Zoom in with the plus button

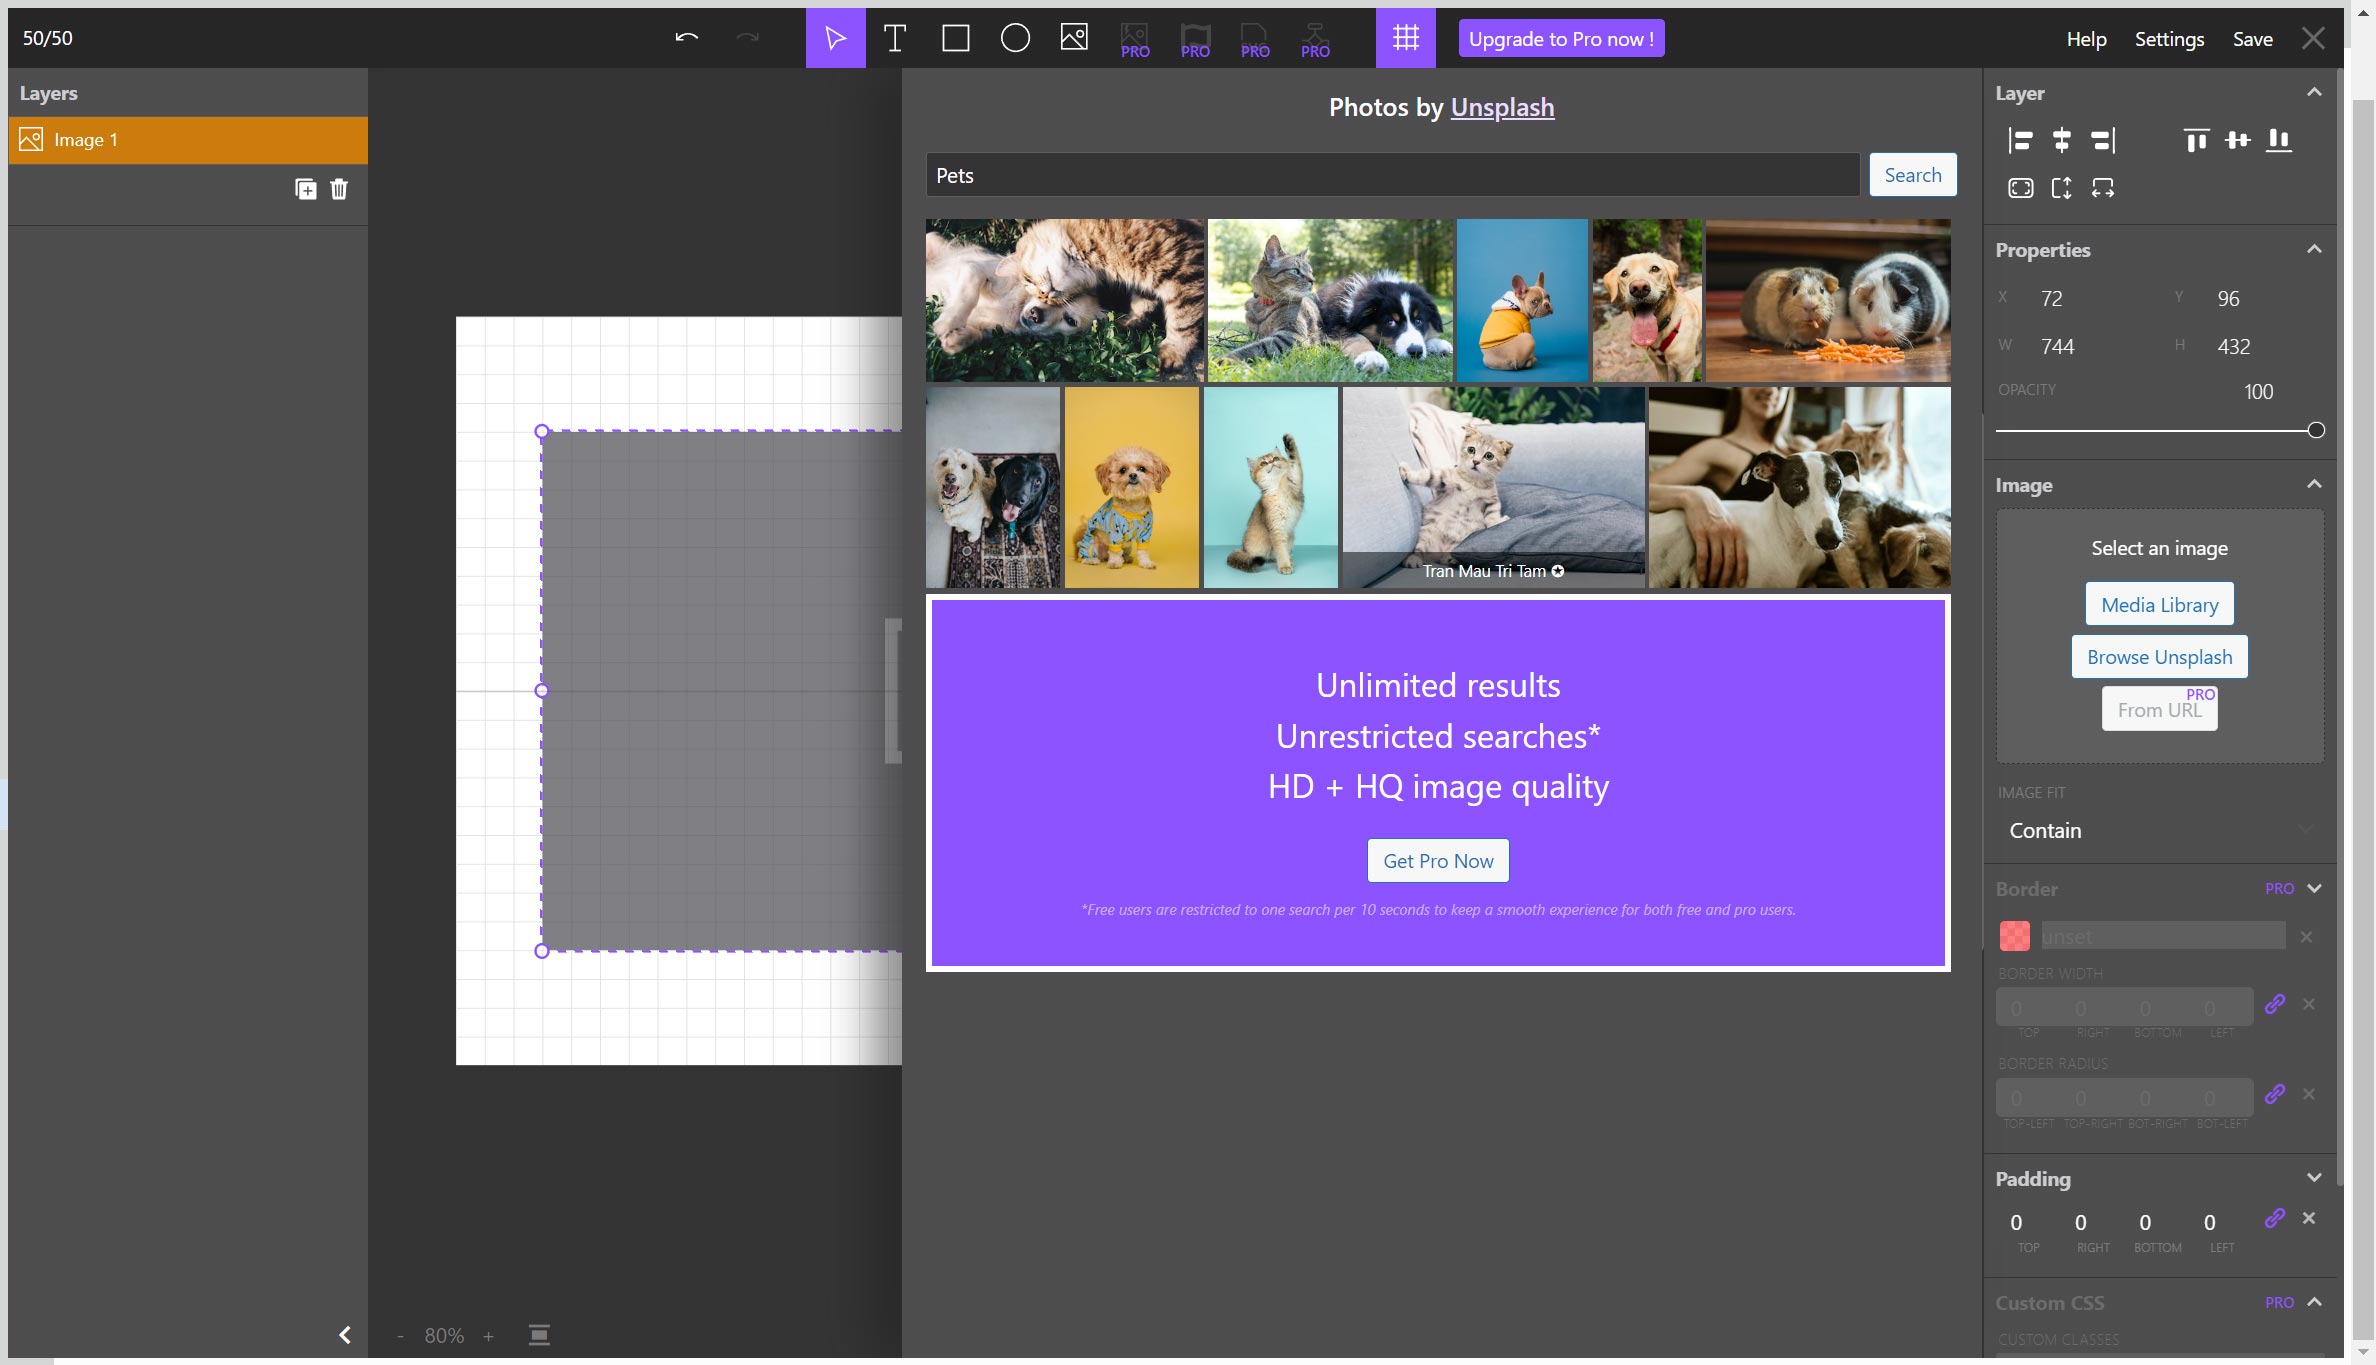[x=488, y=1336]
